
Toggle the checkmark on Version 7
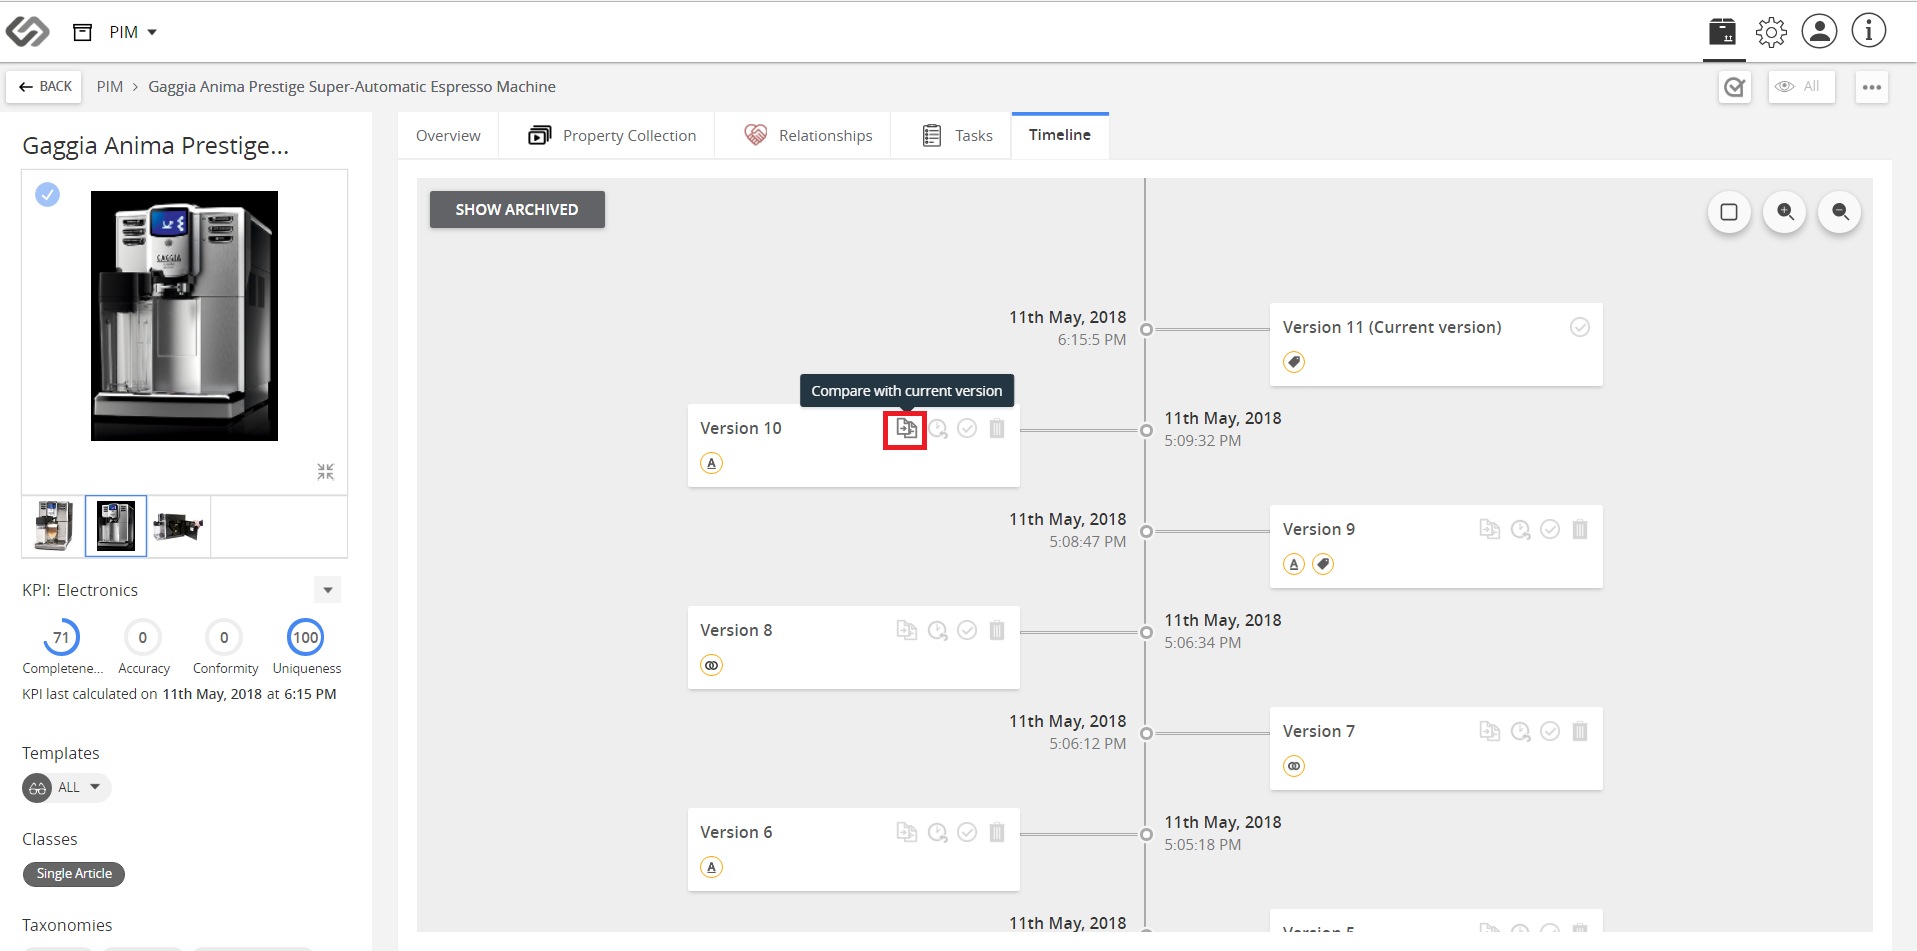1550,731
